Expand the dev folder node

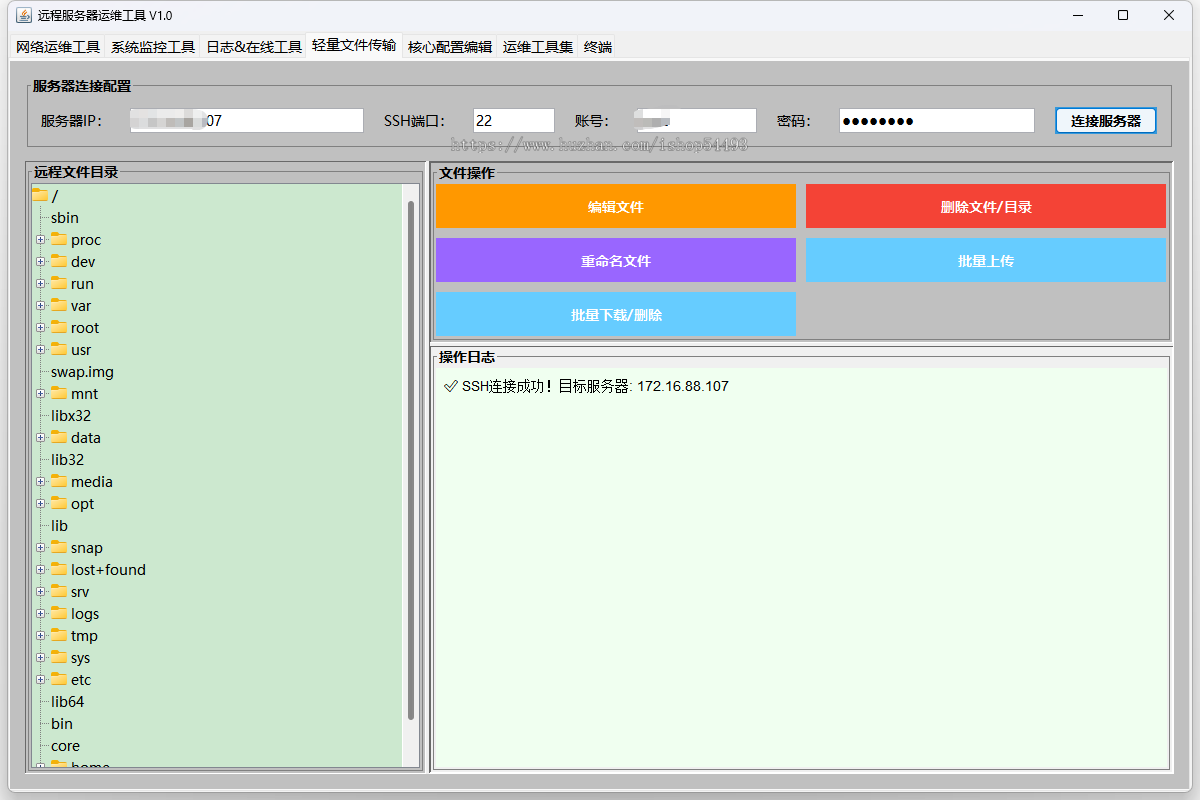(41, 262)
